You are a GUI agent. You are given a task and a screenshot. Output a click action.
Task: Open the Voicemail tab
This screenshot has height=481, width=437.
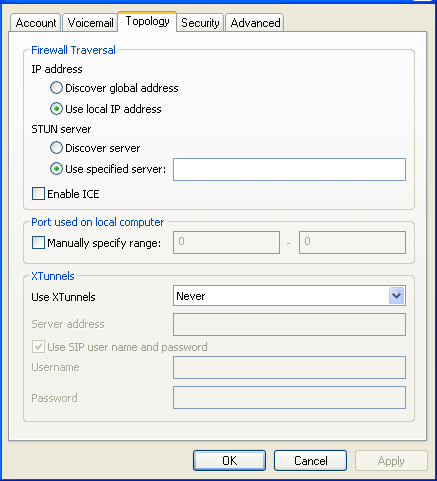coord(90,23)
